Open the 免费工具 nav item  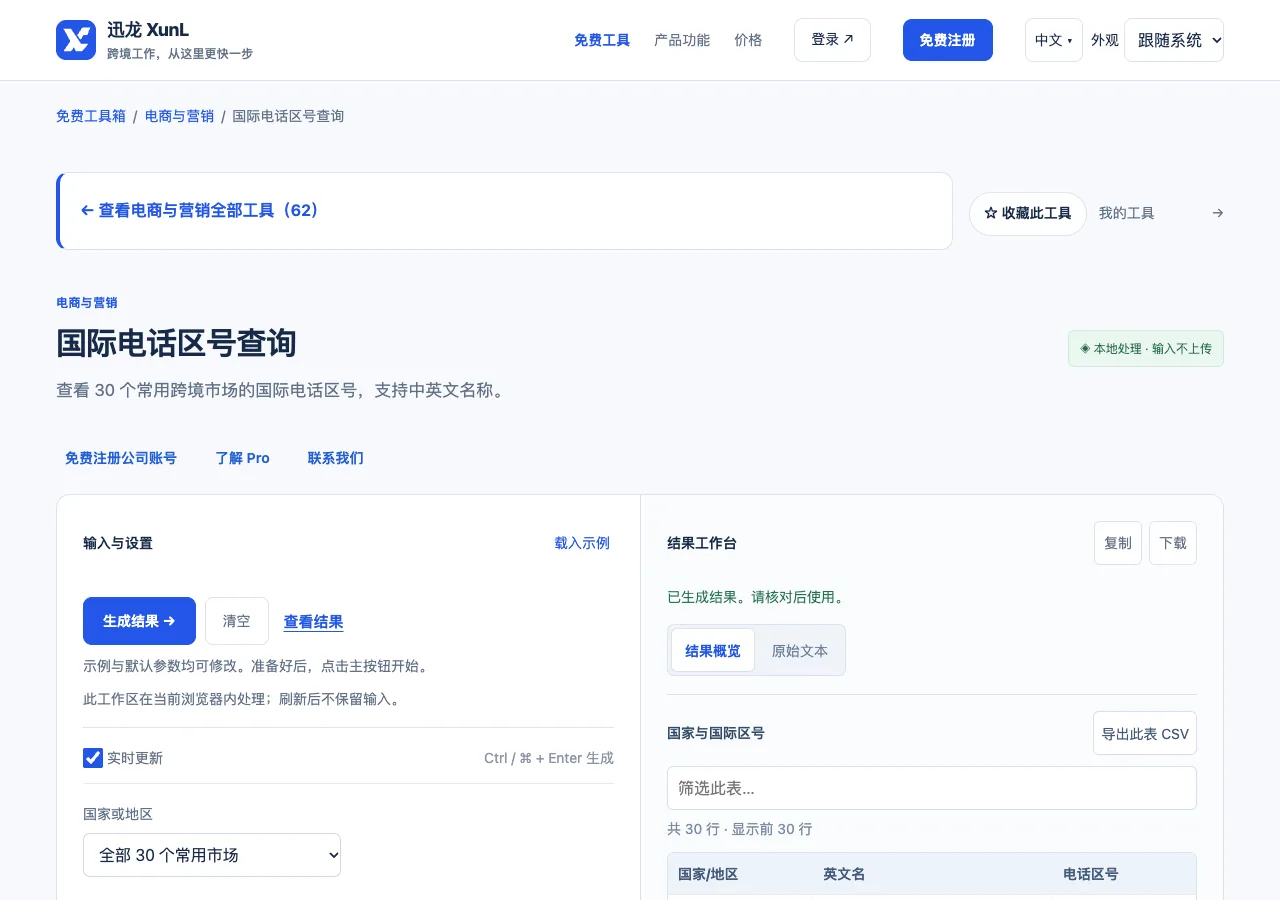(602, 40)
